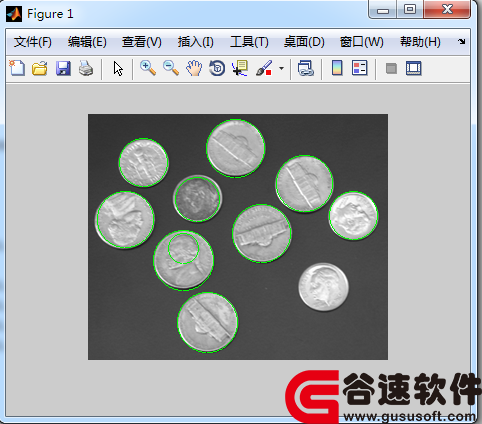Save the figure using the floppy disk icon

point(63,68)
